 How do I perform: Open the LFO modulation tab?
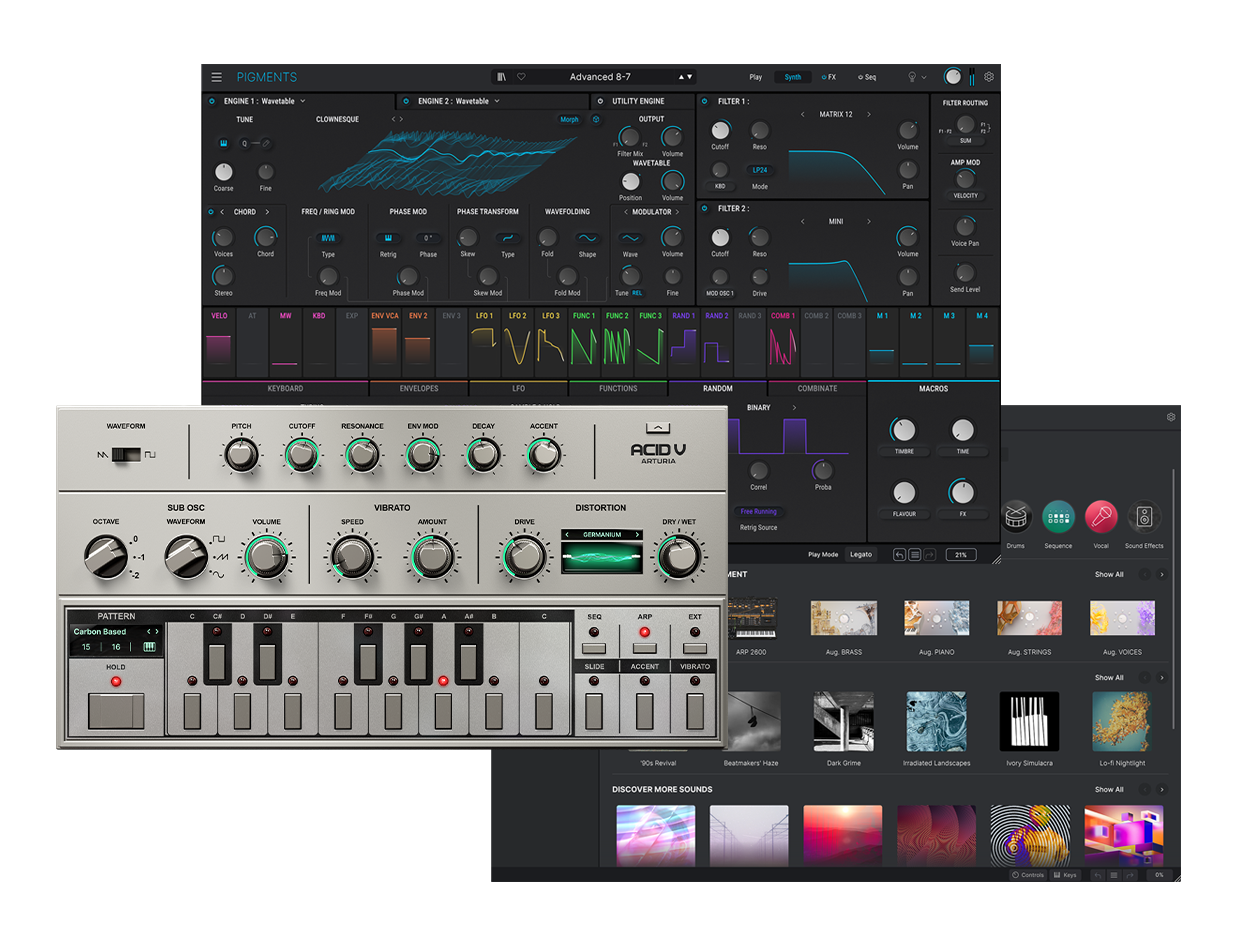519,388
